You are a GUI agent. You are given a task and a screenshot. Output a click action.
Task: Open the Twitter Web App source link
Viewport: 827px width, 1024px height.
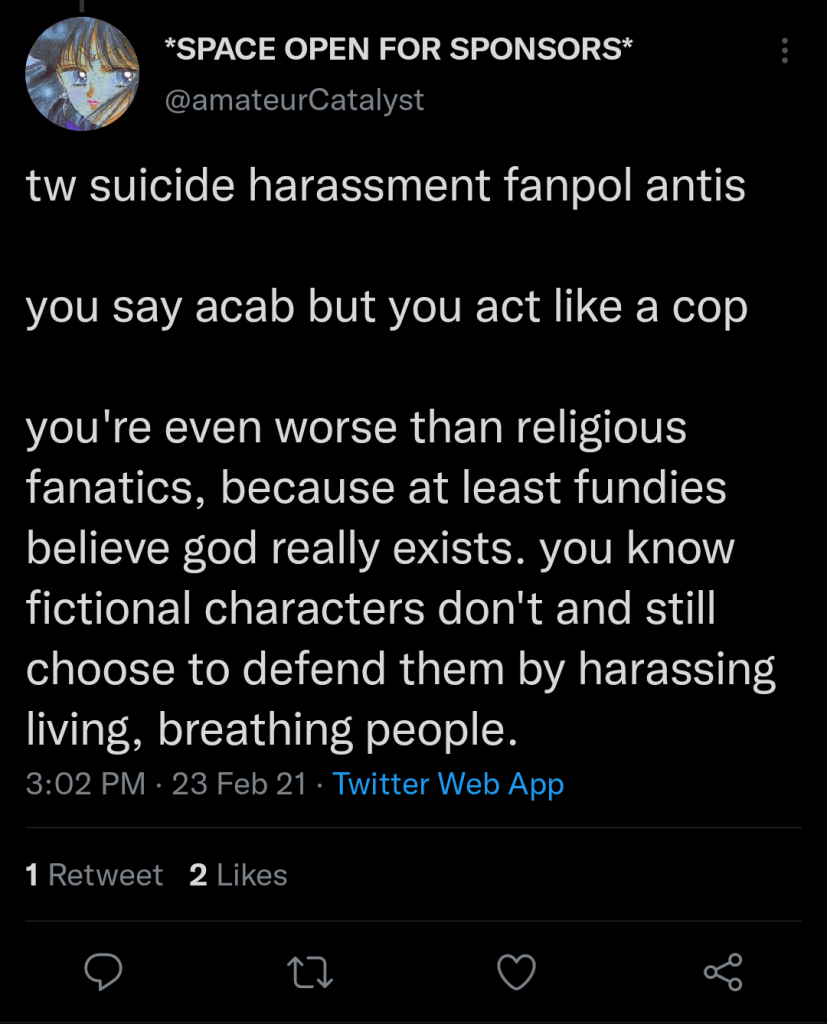448,783
